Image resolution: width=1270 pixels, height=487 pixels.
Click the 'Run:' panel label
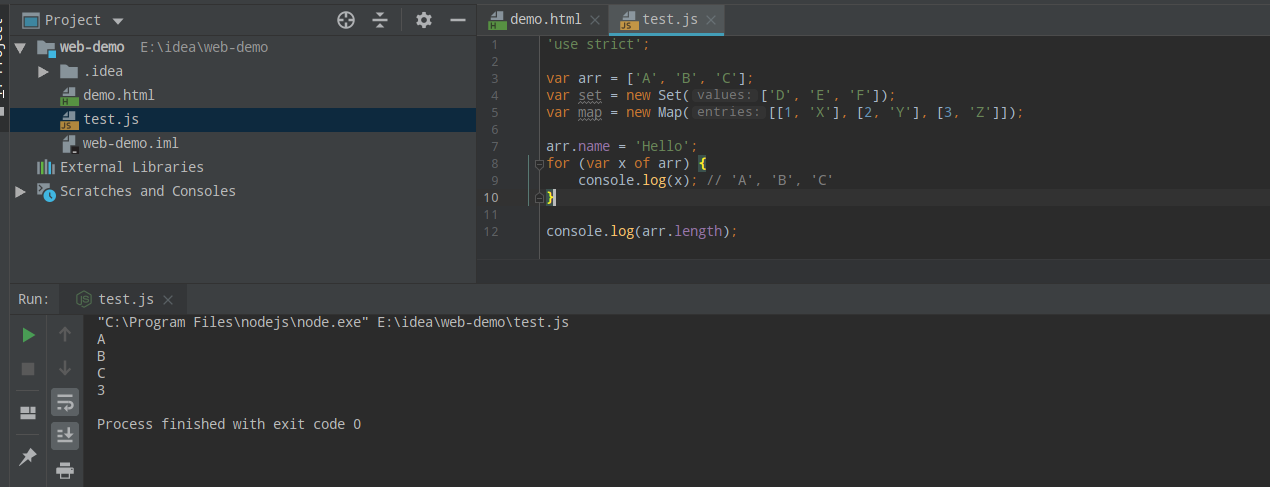(33, 299)
